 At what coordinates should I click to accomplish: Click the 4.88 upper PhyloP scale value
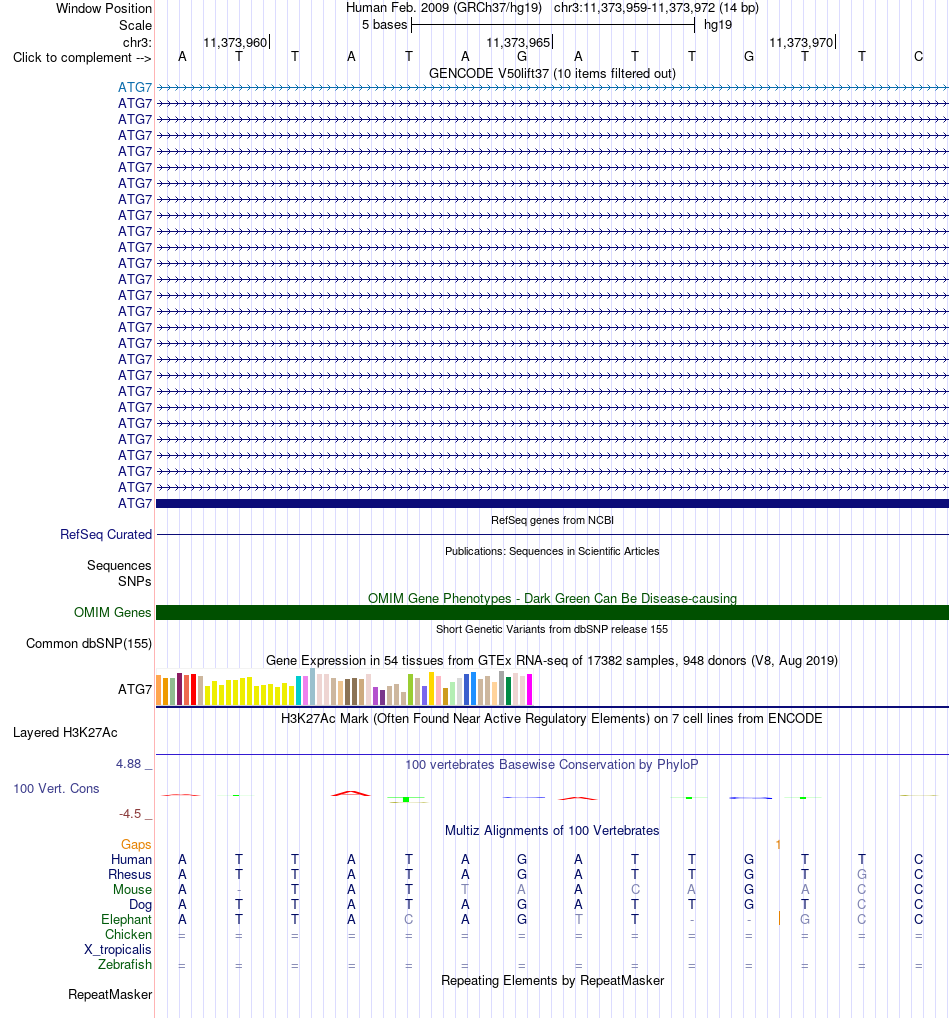click(x=129, y=764)
